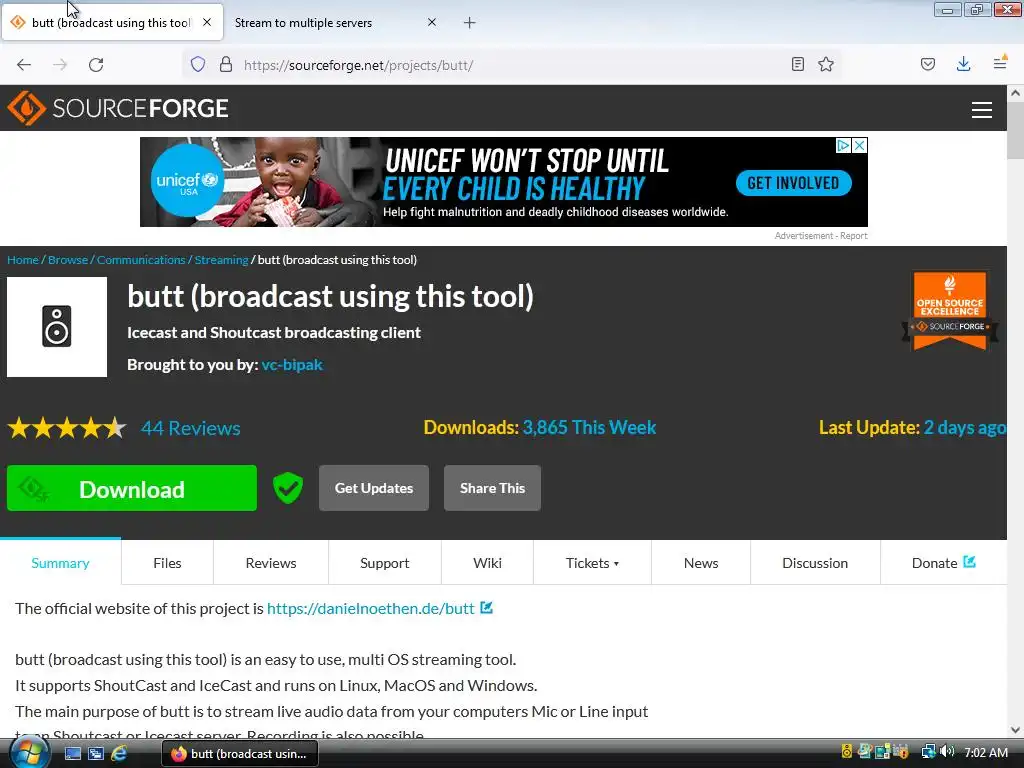Close the butt project browser tab
The height and width of the screenshot is (768, 1024).
coord(206,22)
